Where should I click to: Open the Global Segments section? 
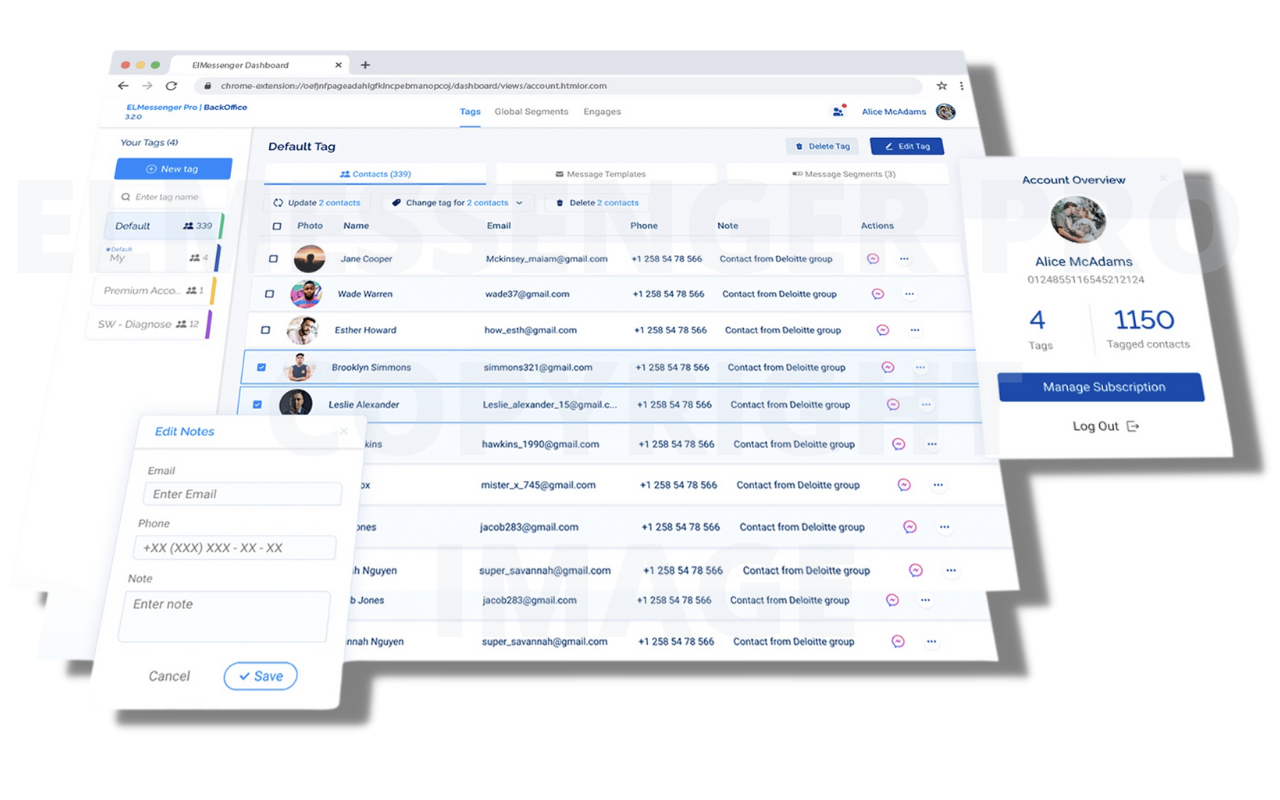tap(531, 111)
